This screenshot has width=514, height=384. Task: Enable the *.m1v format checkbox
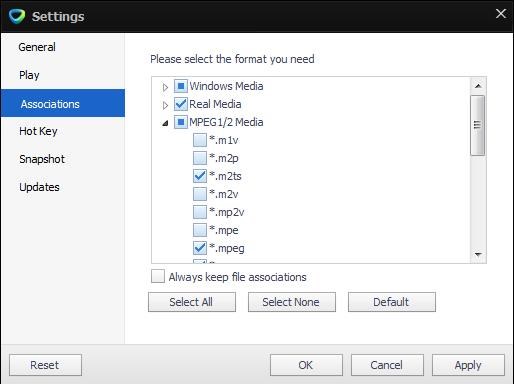[200, 140]
